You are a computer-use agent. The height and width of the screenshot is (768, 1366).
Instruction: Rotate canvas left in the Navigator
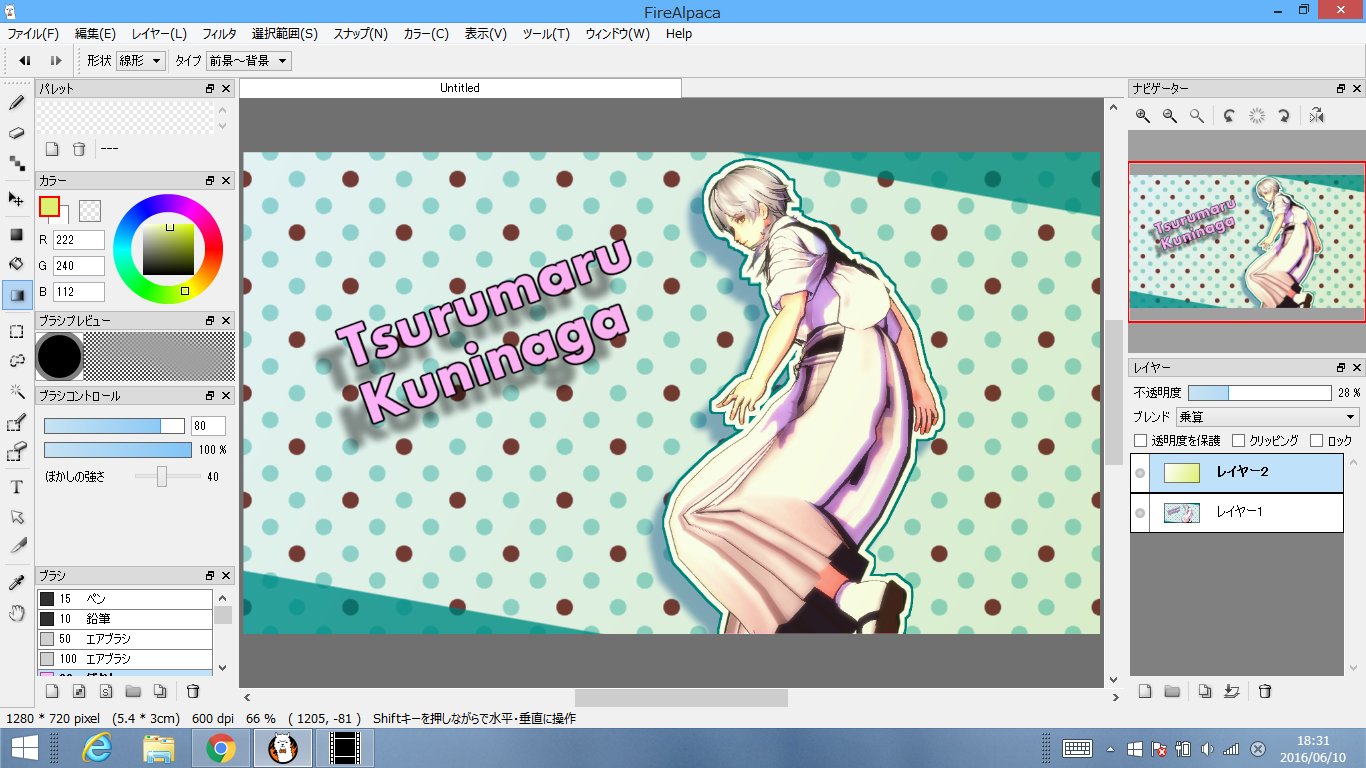(1230, 116)
